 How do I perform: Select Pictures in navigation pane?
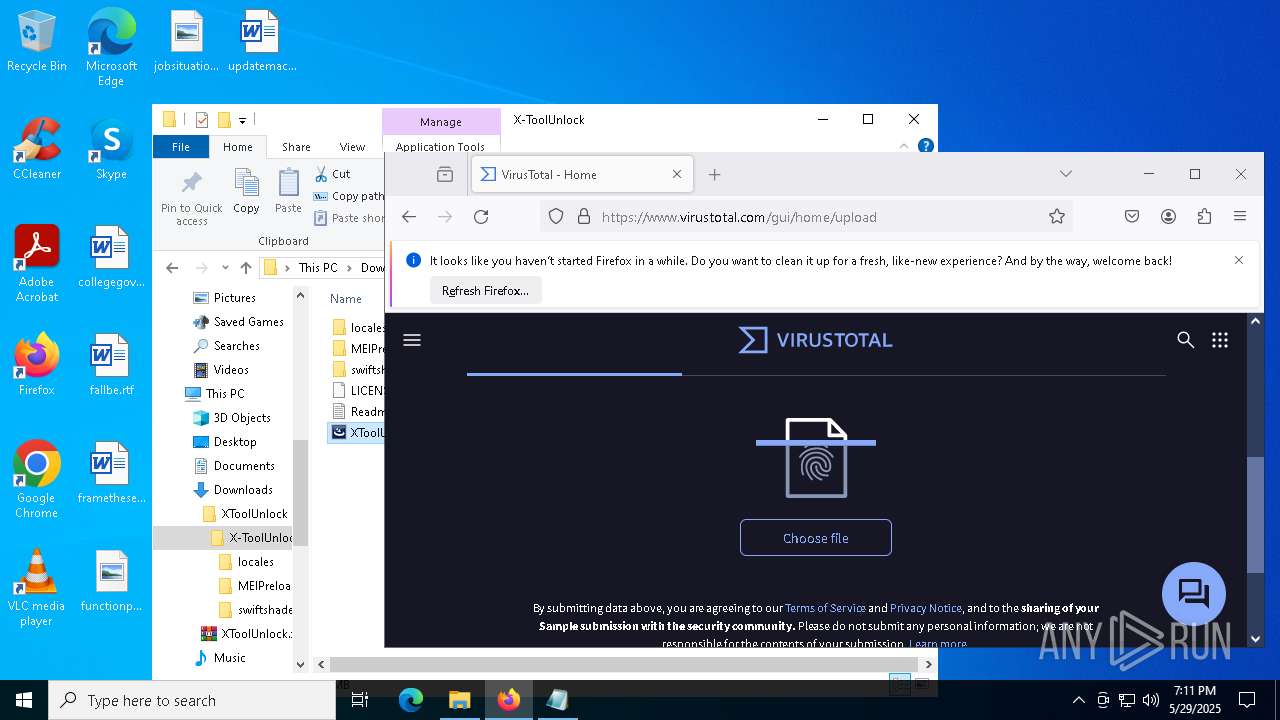[x=235, y=298]
